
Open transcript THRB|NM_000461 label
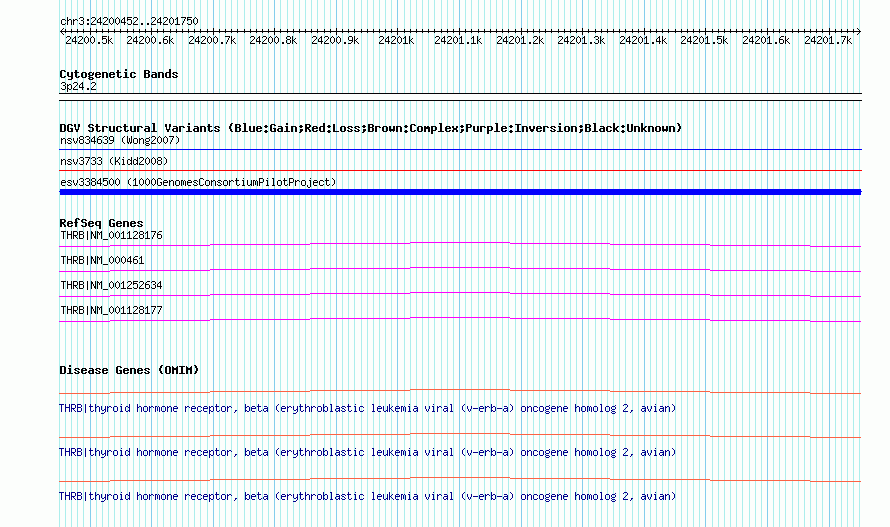[x=102, y=261]
